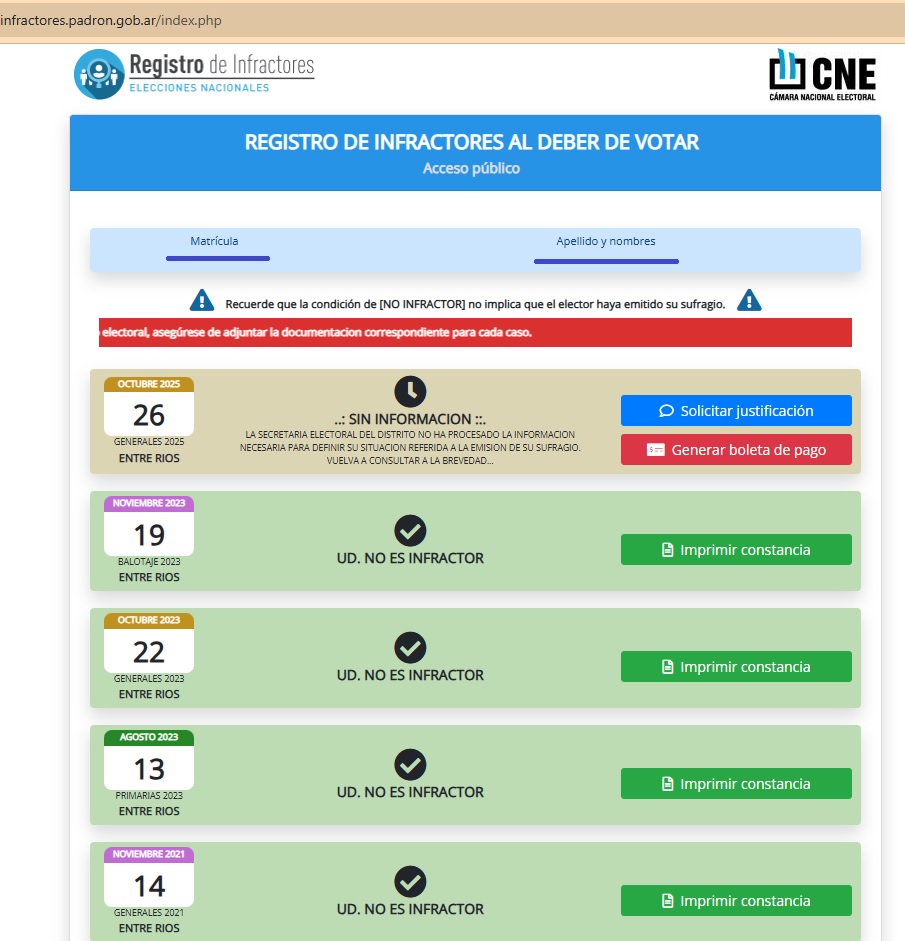This screenshot has height=941, width=905.
Task: Select the 26 October 2025 calendar tile
Action: point(149,413)
